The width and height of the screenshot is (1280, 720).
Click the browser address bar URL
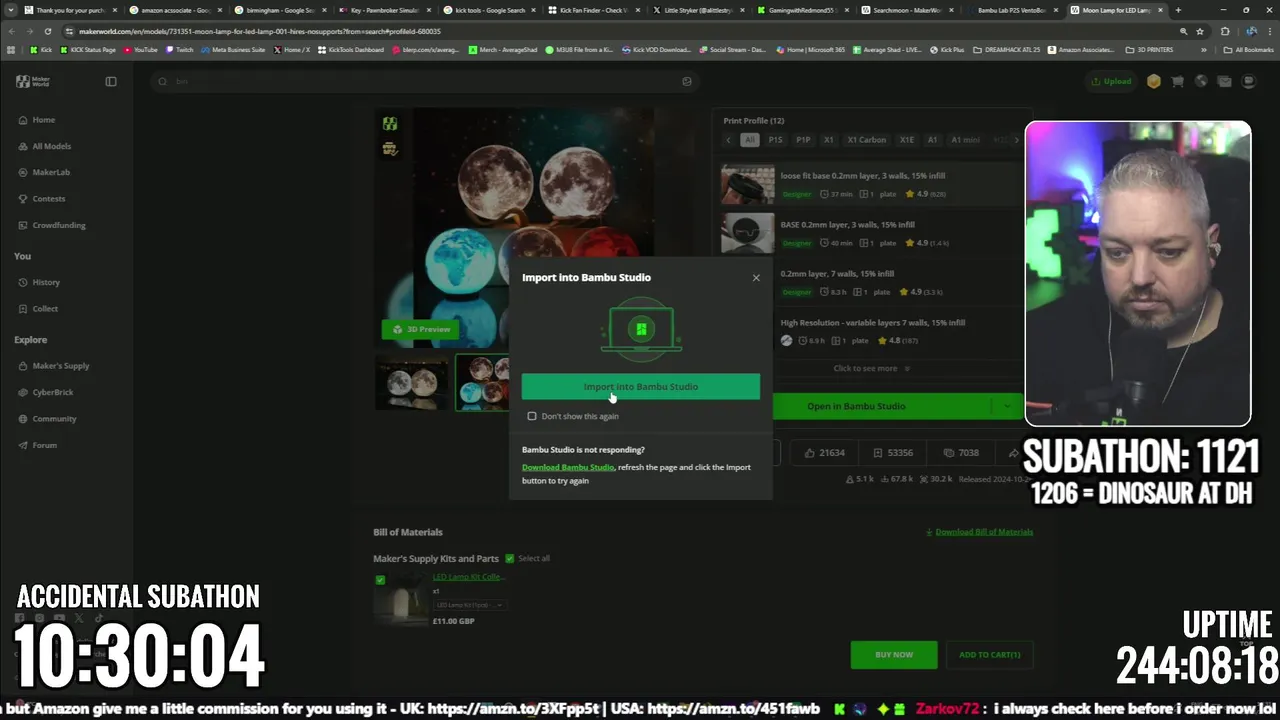point(260,31)
